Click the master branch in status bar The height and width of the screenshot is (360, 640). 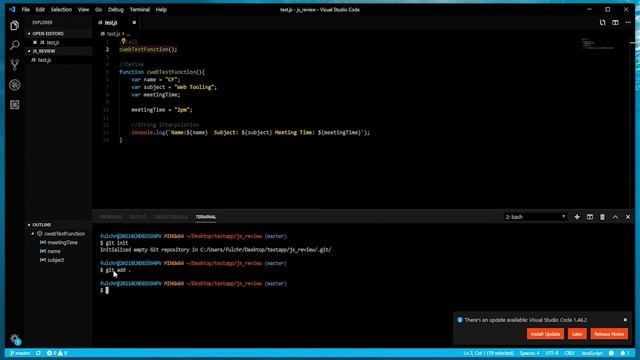[20, 353]
